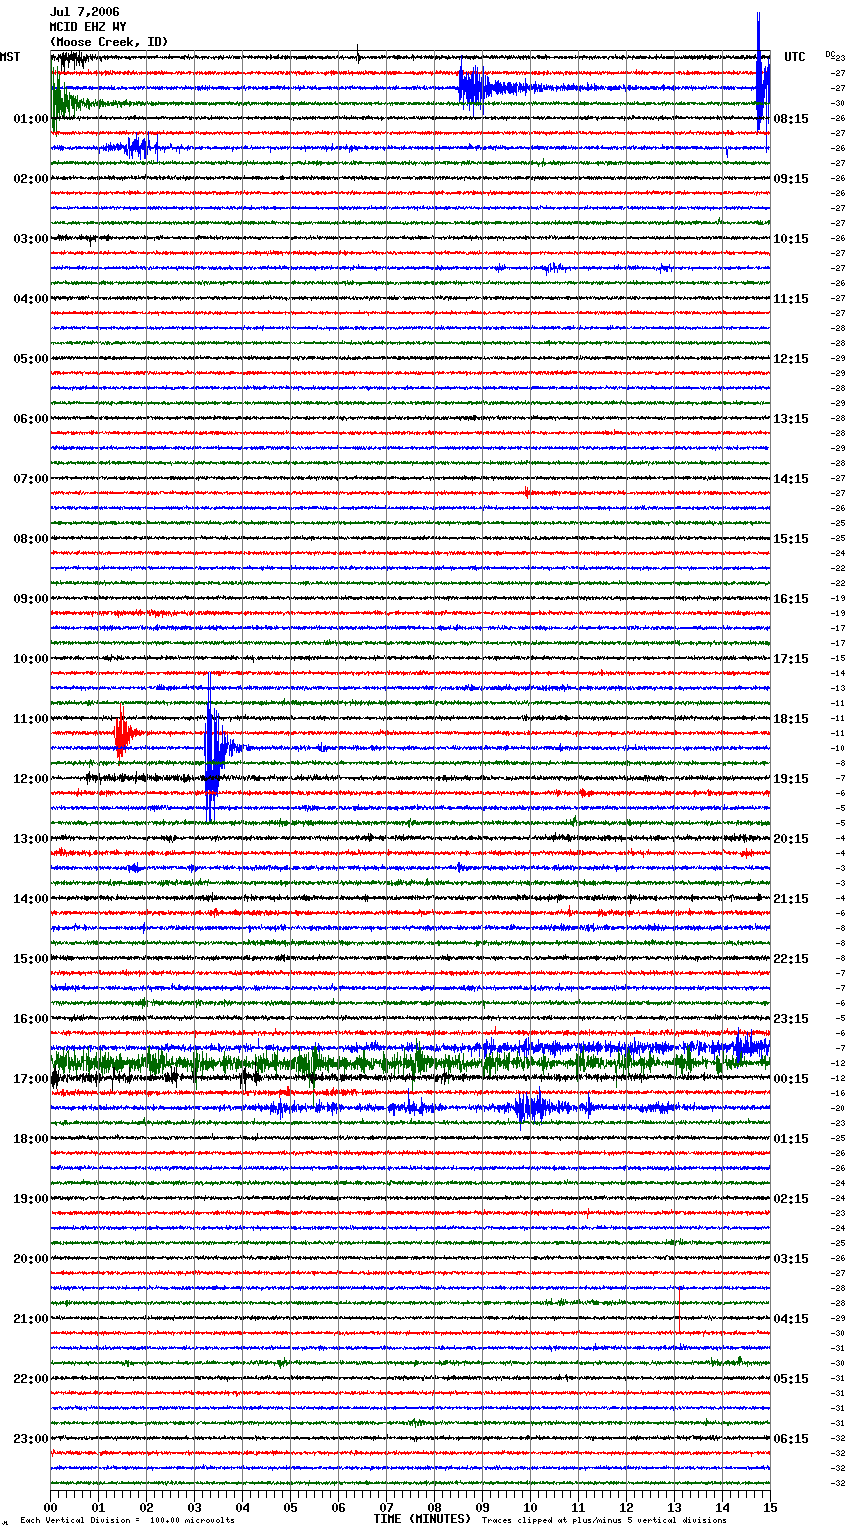Click the date label "Jul 7,2006"
Viewport: 850px width, 1534px height.
[84, 12]
